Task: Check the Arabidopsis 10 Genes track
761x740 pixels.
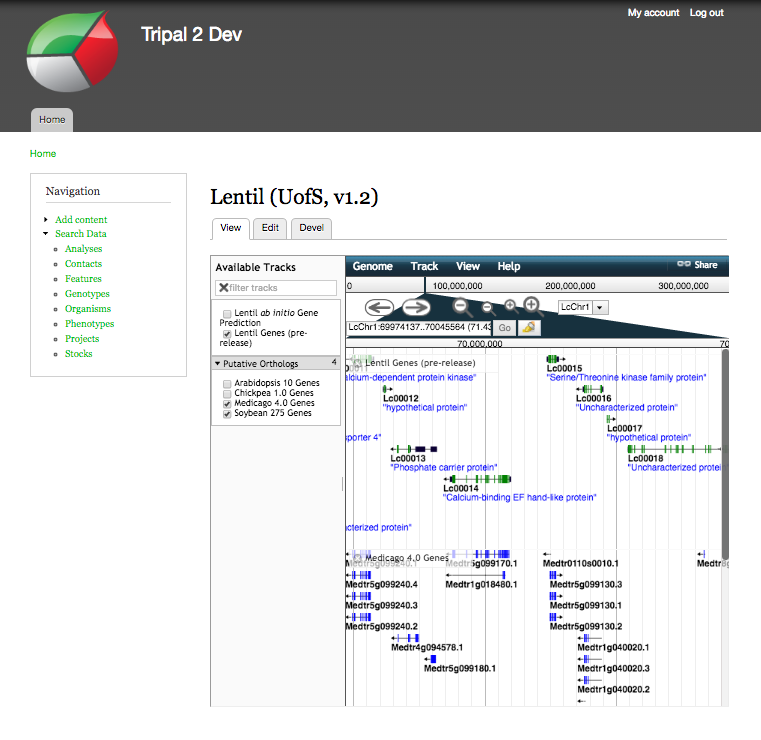Action: 227,383
